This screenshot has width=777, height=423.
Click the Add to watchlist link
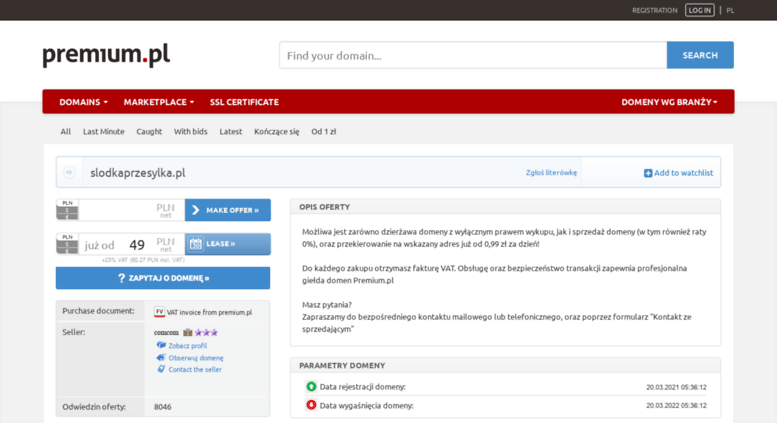[x=683, y=173]
